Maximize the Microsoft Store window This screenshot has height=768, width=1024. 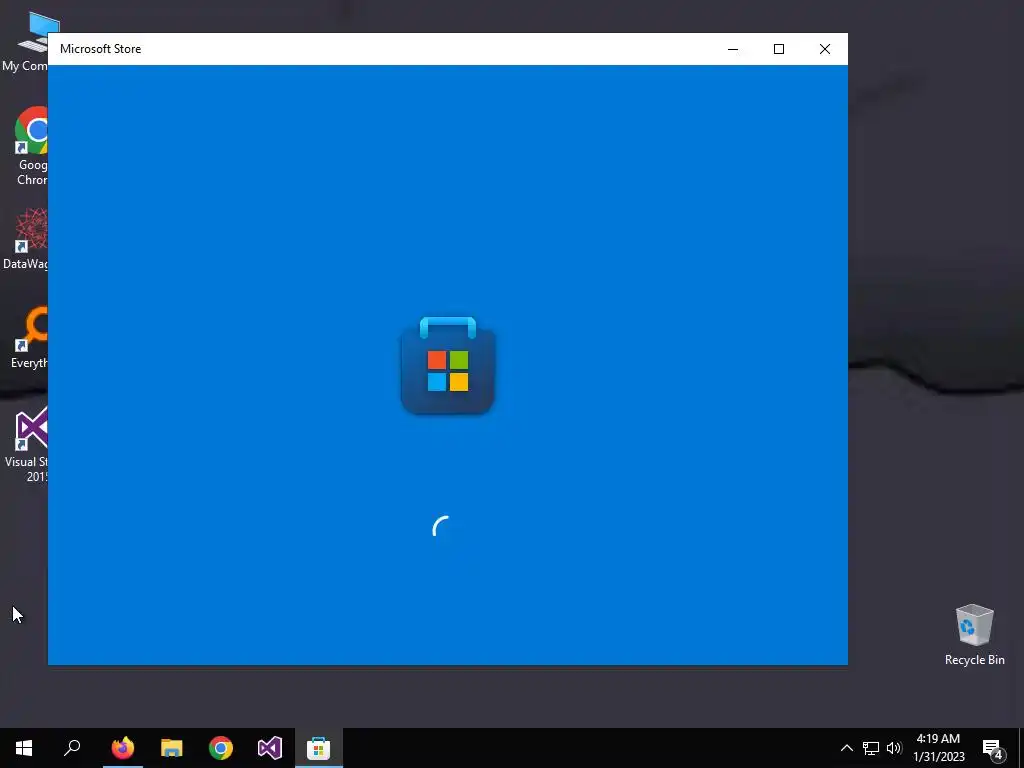778,49
